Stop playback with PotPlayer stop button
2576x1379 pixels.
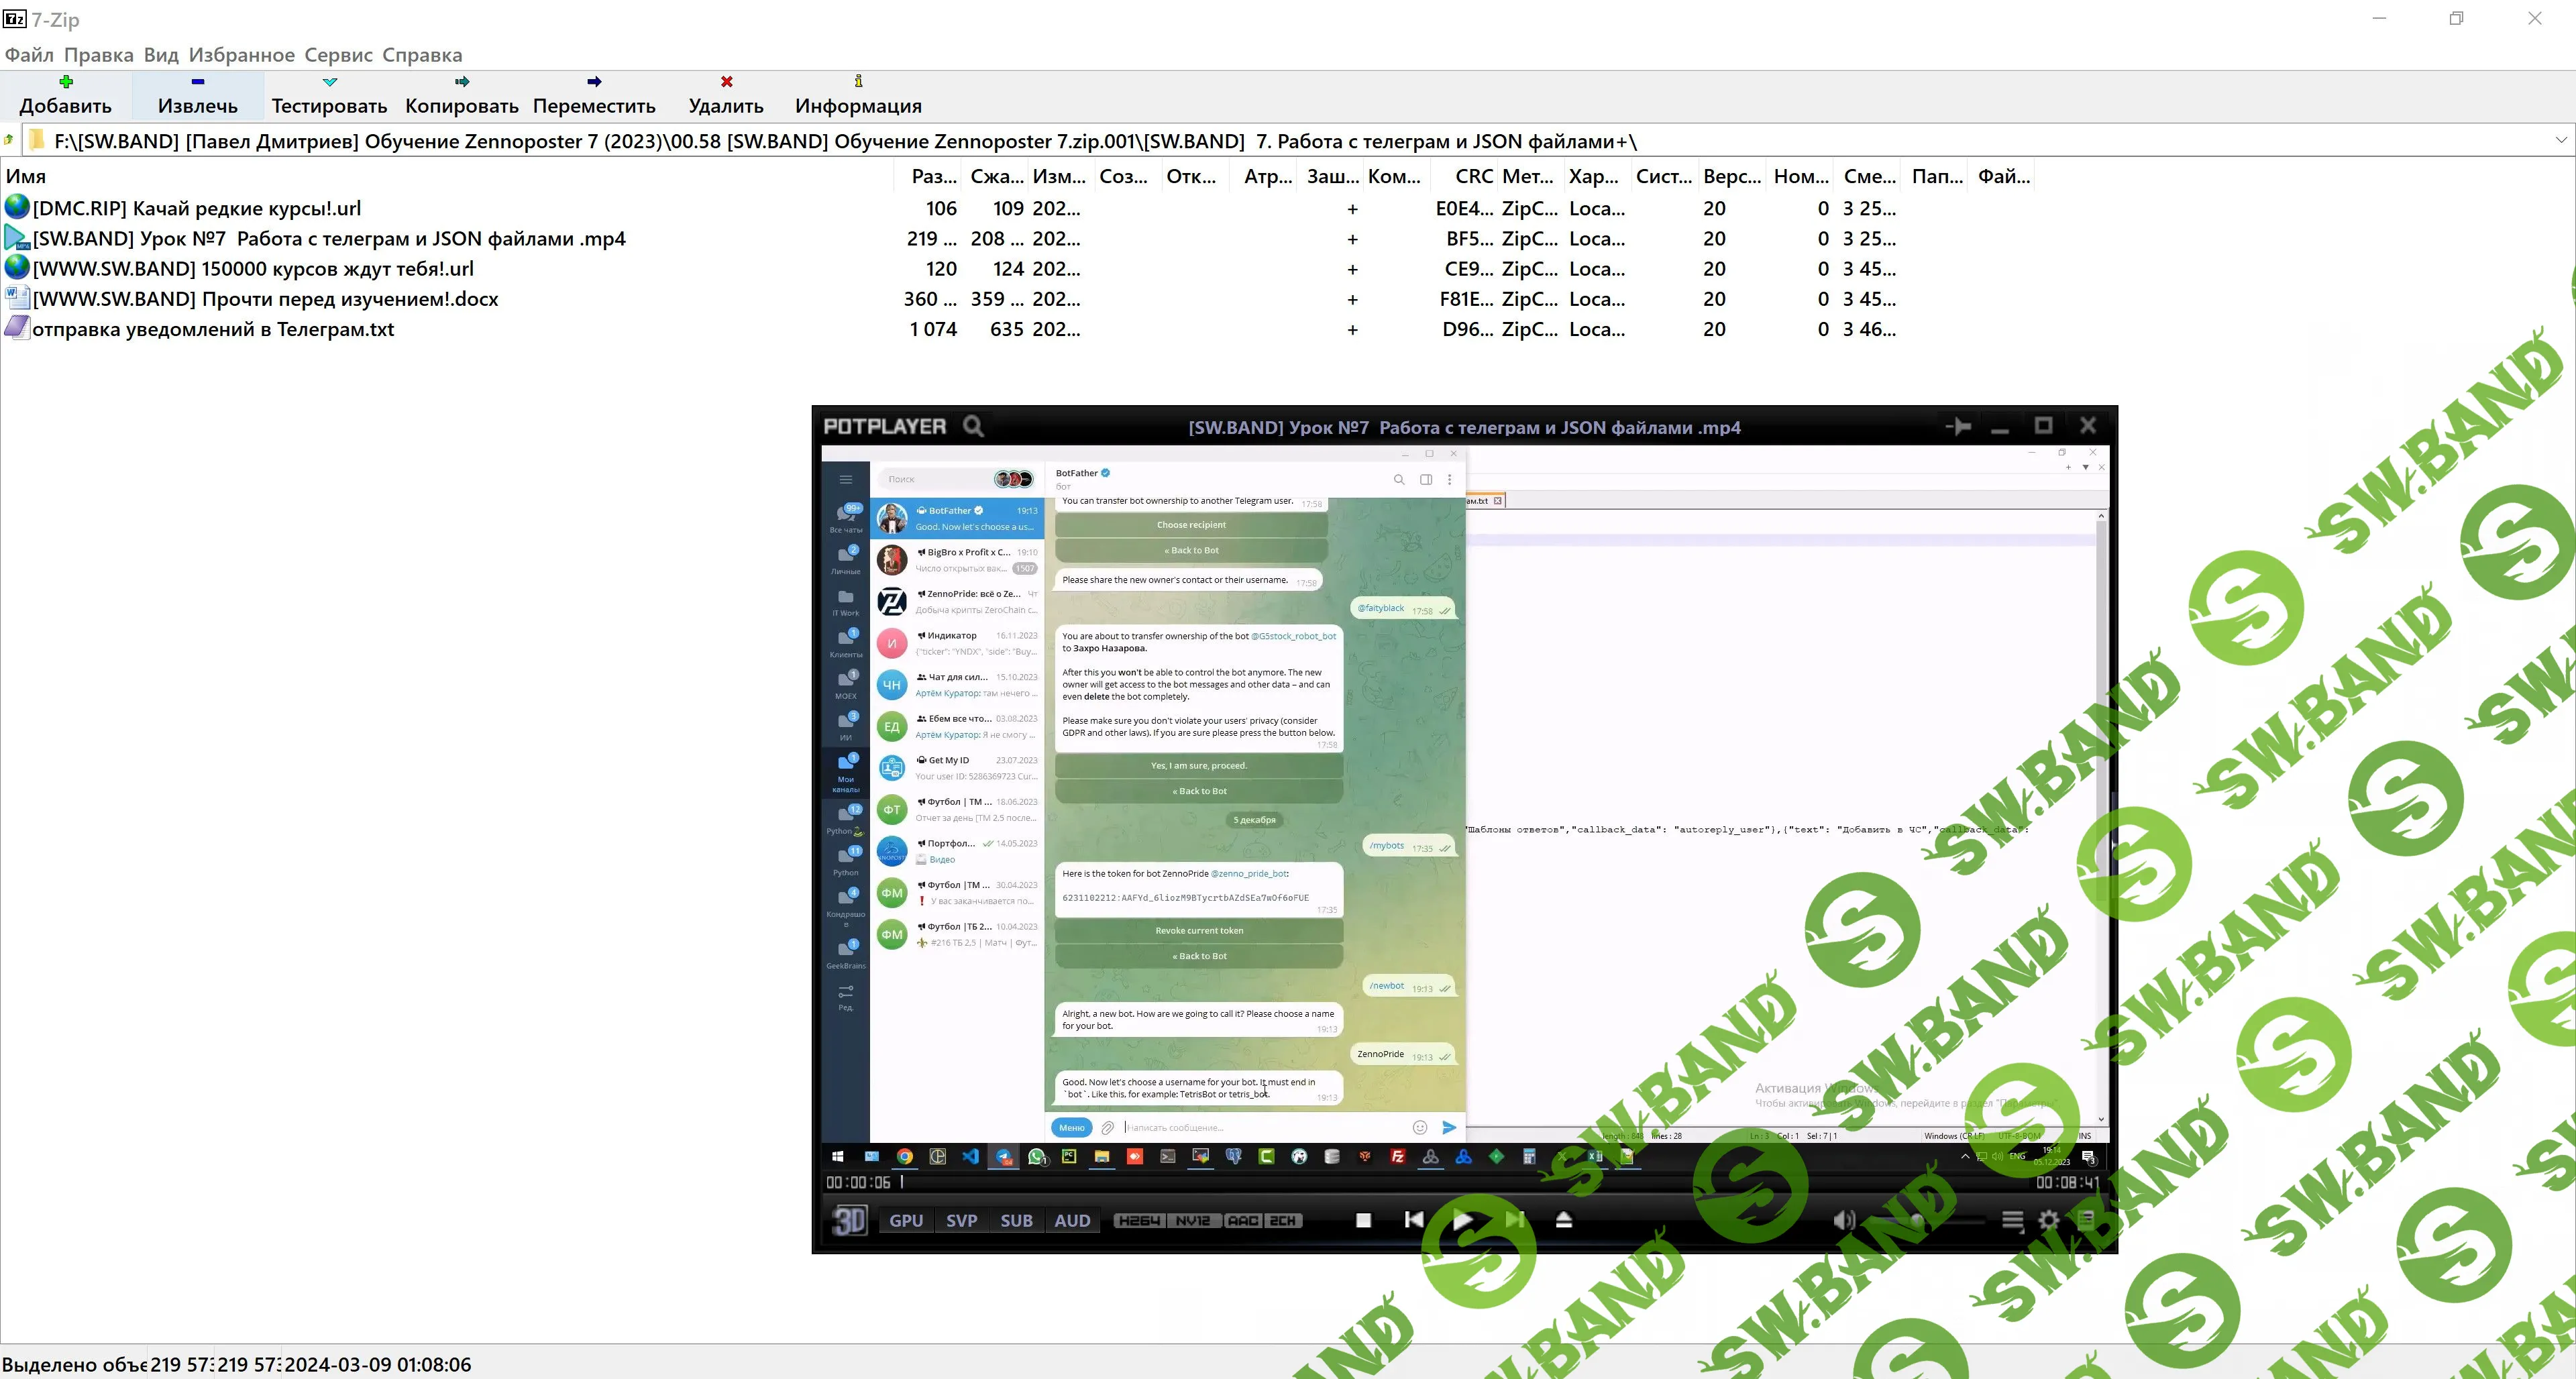click(x=1363, y=1220)
